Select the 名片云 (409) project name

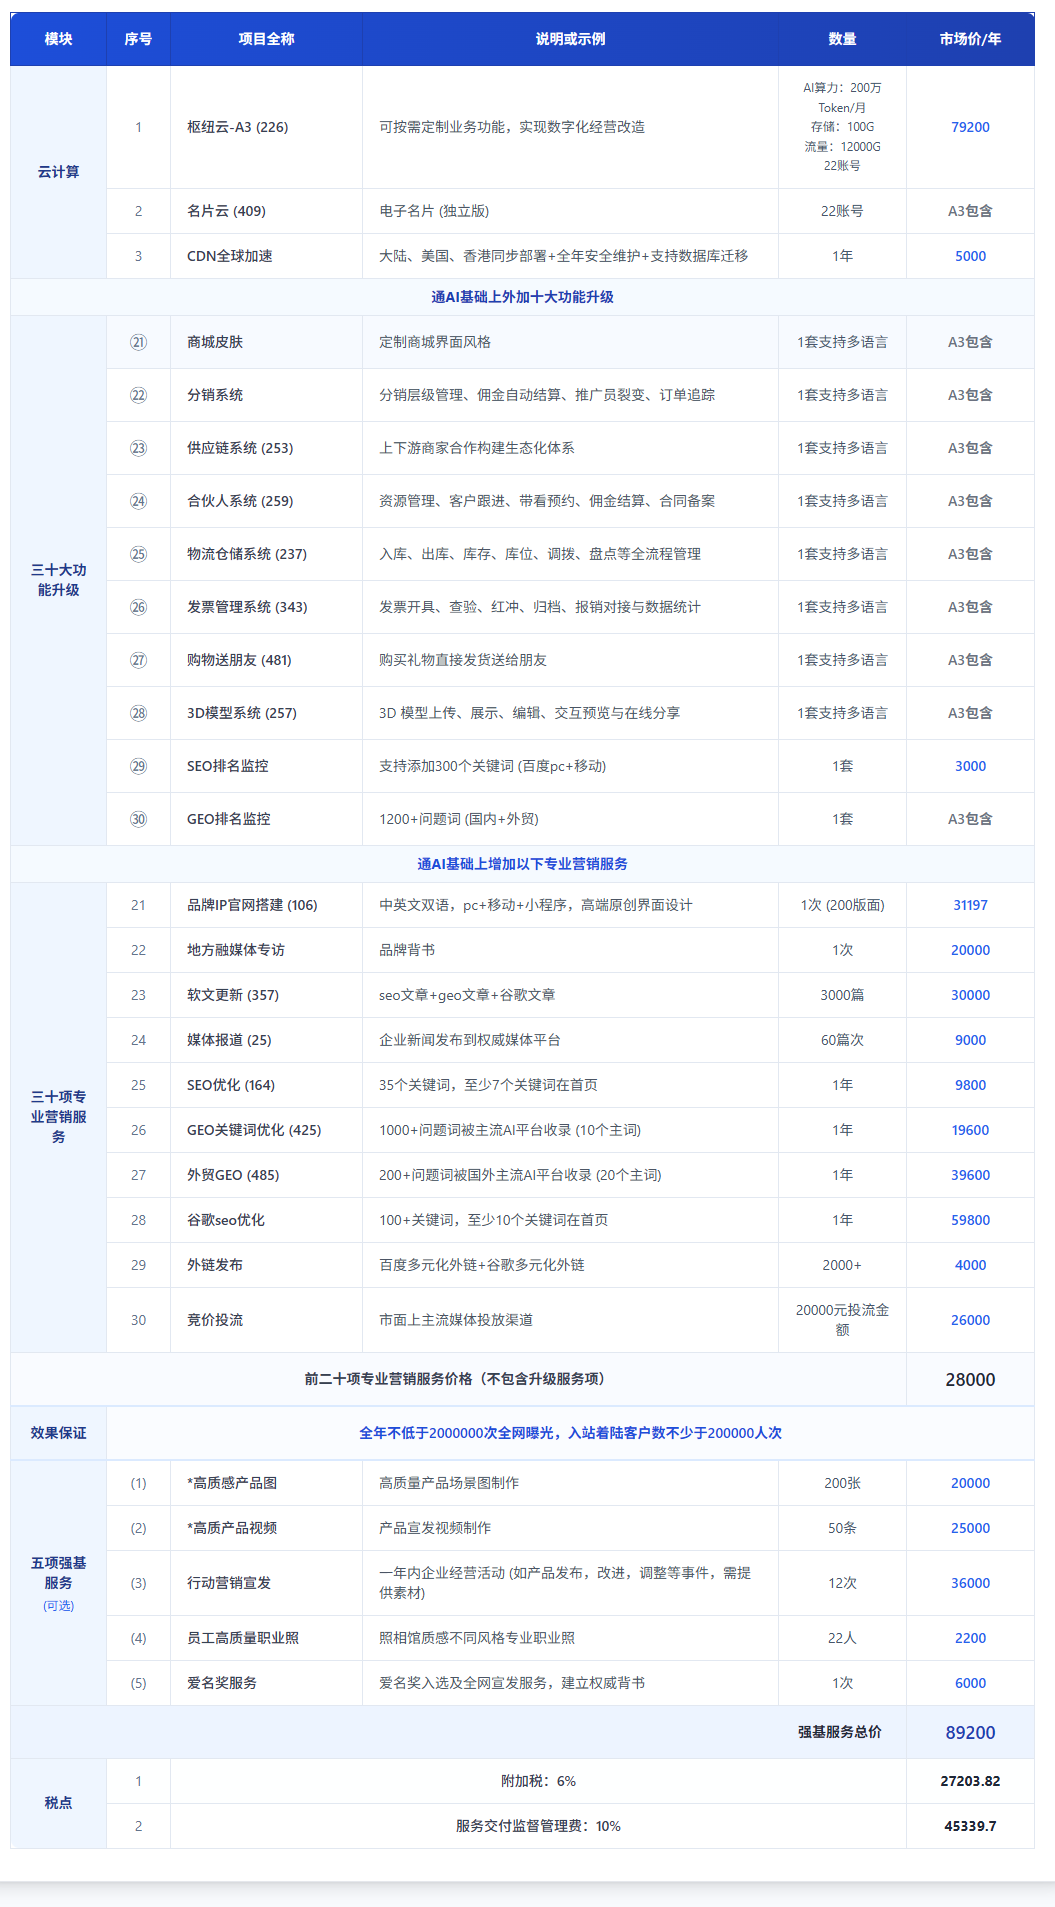pos(226,211)
